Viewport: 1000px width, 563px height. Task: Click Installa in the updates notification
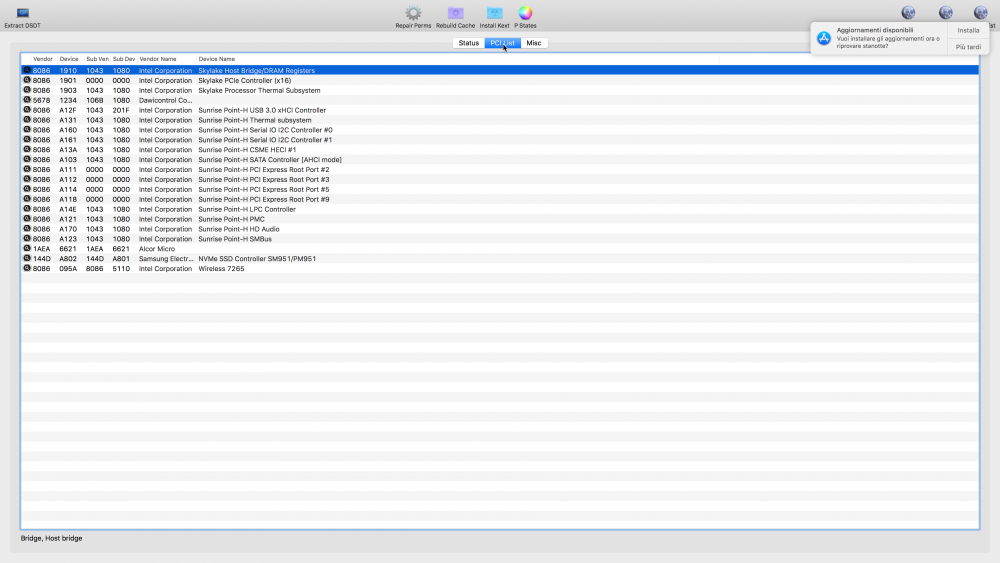(967, 30)
